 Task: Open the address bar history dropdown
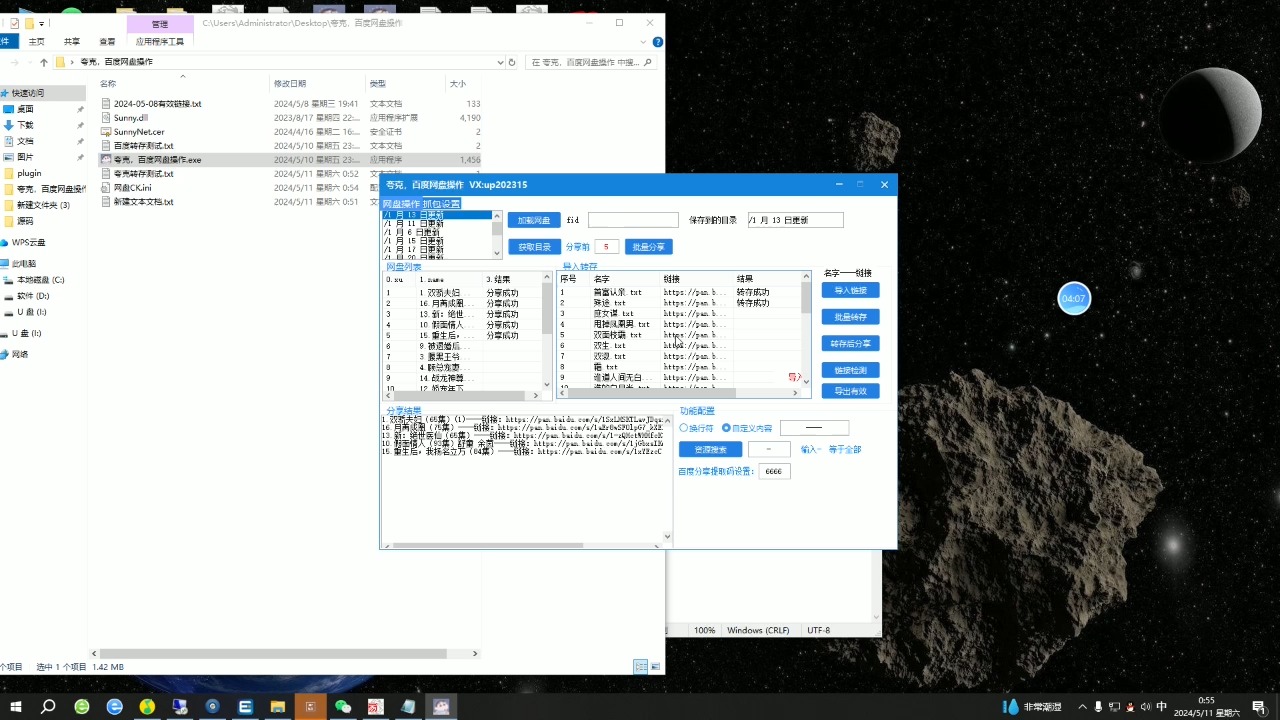click(x=500, y=62)
